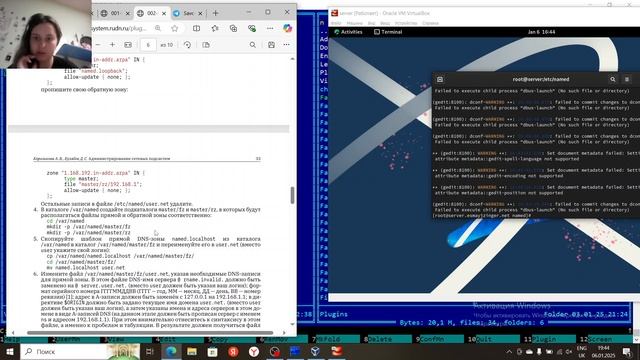Open Far Manager from the taskbar

(x=295, y=351)
